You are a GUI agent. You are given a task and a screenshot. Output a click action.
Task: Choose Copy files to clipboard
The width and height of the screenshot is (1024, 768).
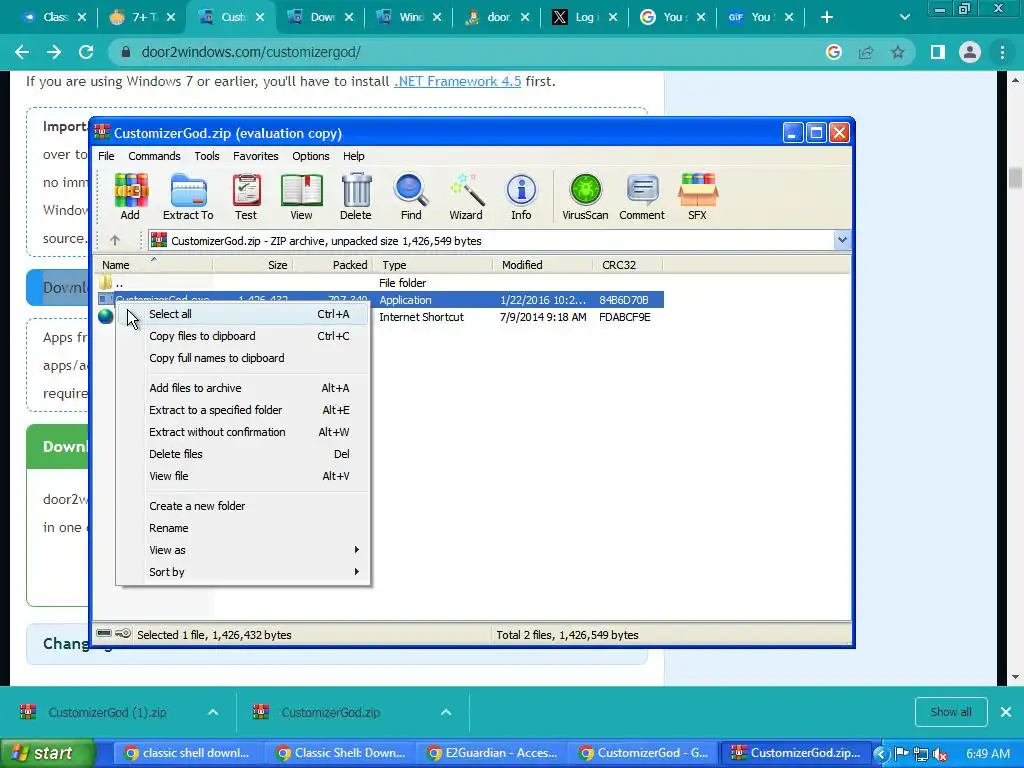[242, 336]
